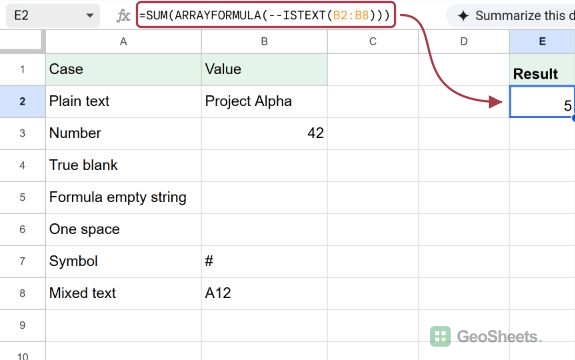Select column A header

pyautogui.click(x=124, y=41)
